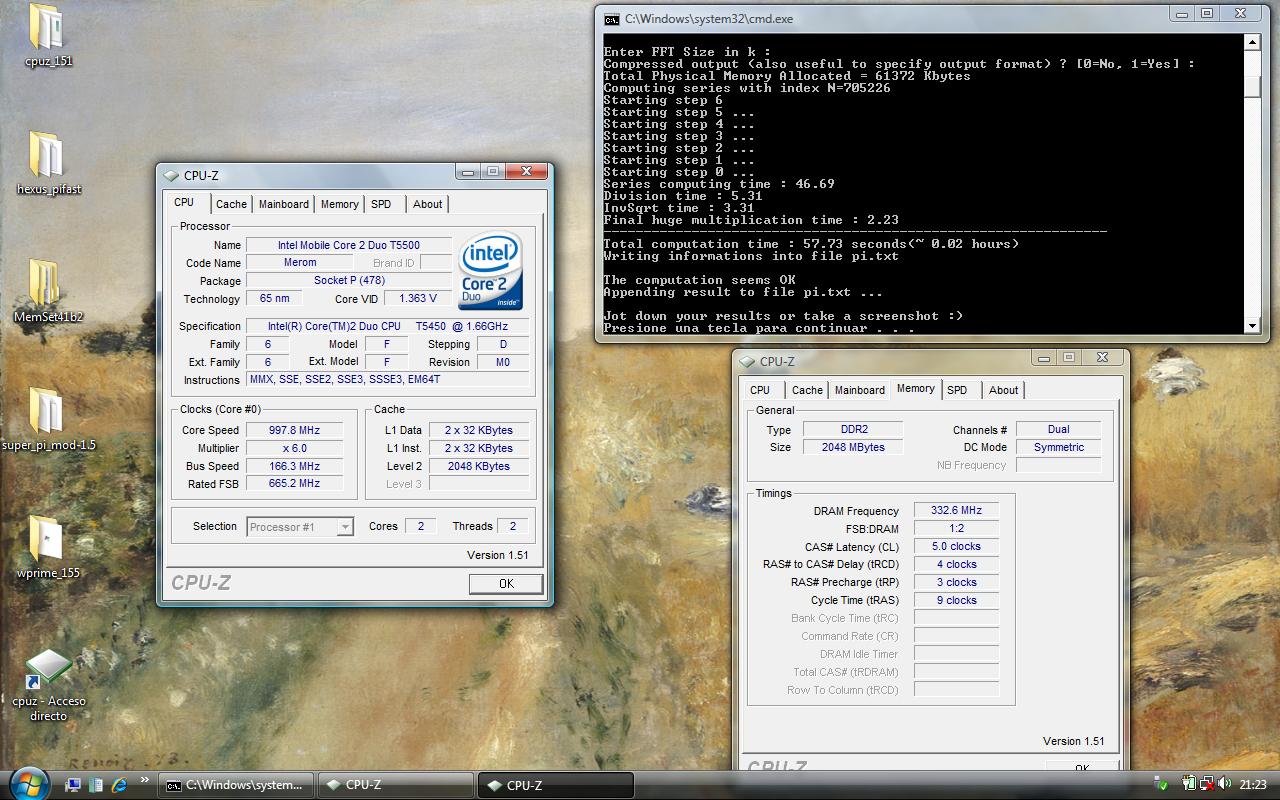The image size is (1280, 800).
Task: Click the Intel Core 2 Duo logo
Action: 490,272
